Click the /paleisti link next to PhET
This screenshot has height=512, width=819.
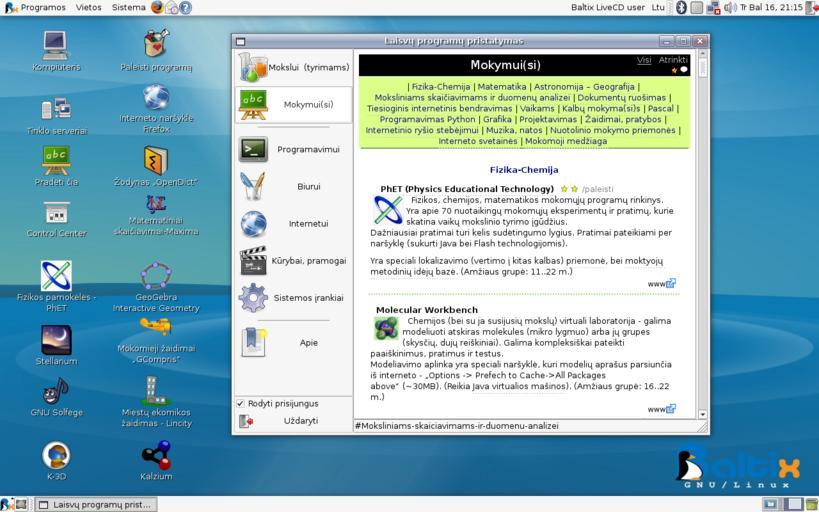pos(597,189)
